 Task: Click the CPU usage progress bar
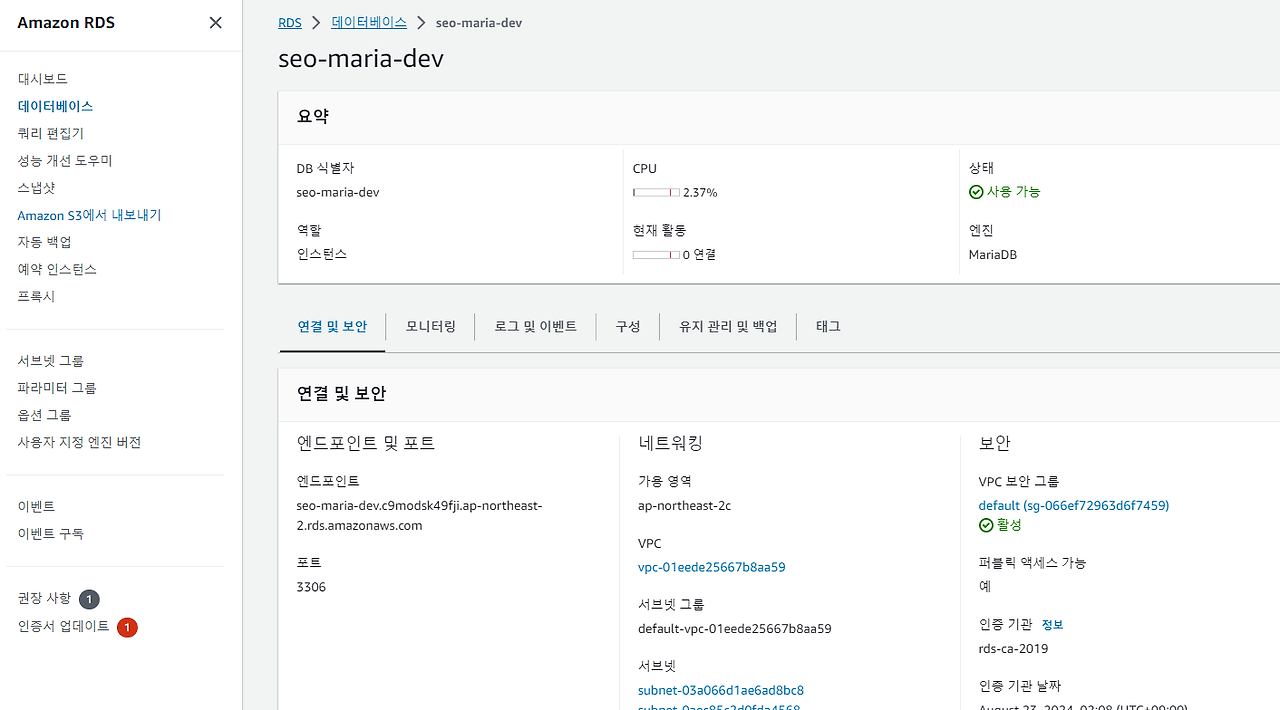656,192
